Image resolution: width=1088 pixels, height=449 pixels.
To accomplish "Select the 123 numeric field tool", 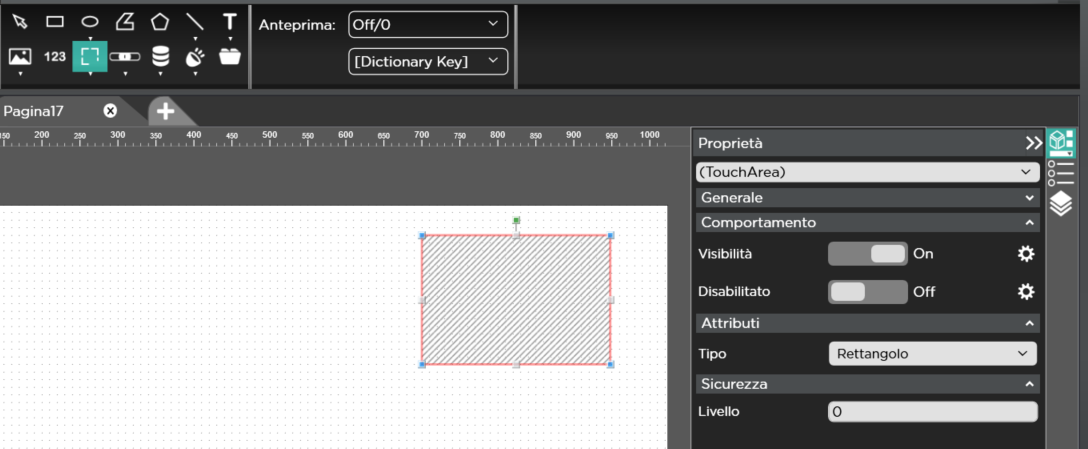I will coord(55,57).
